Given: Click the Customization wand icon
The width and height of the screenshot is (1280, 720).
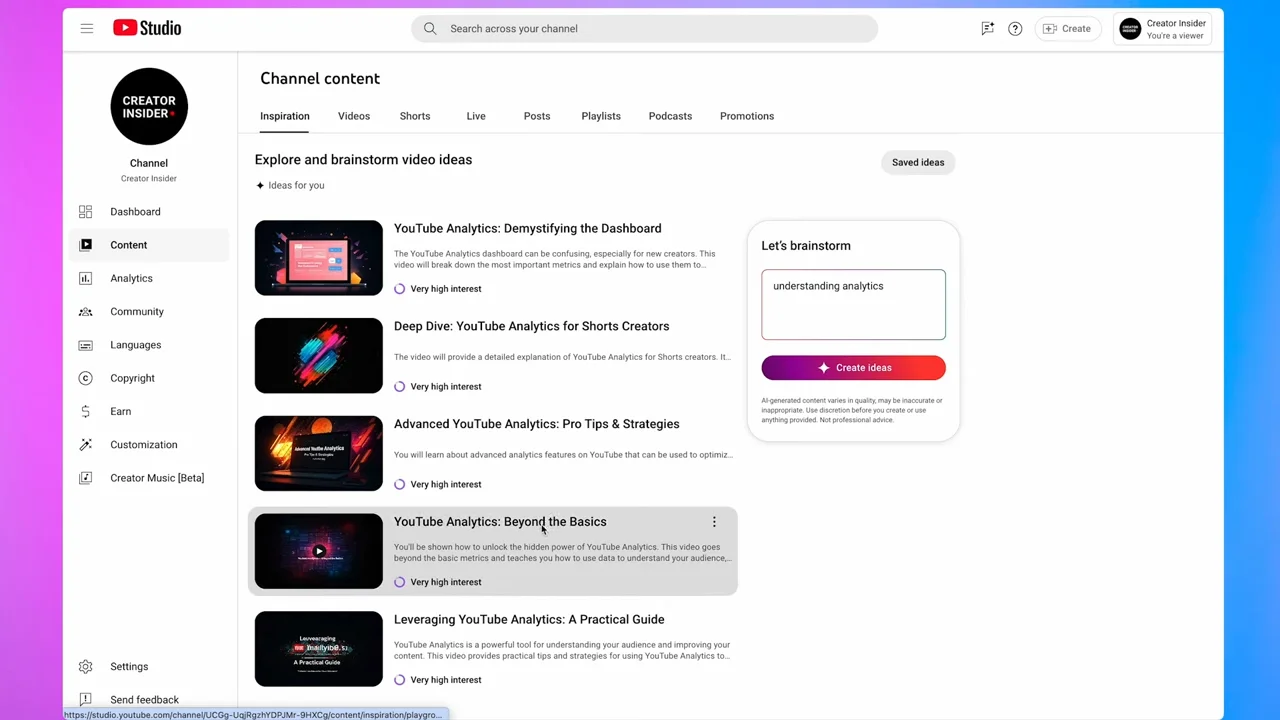Looking at the screenshot, I should (x=85, y=445).
